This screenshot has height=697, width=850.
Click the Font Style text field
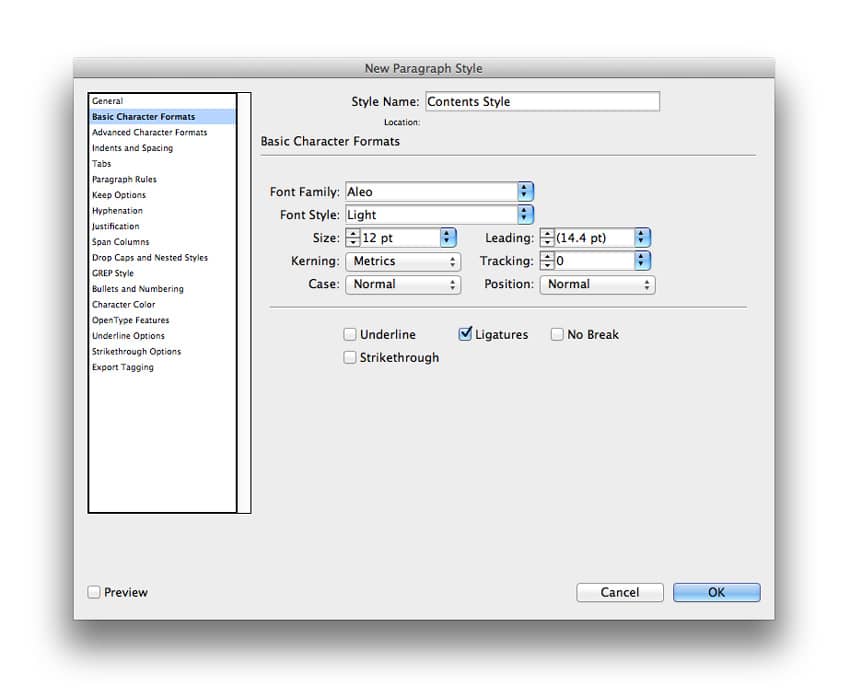pyautogui.click(x=432, y=215)
